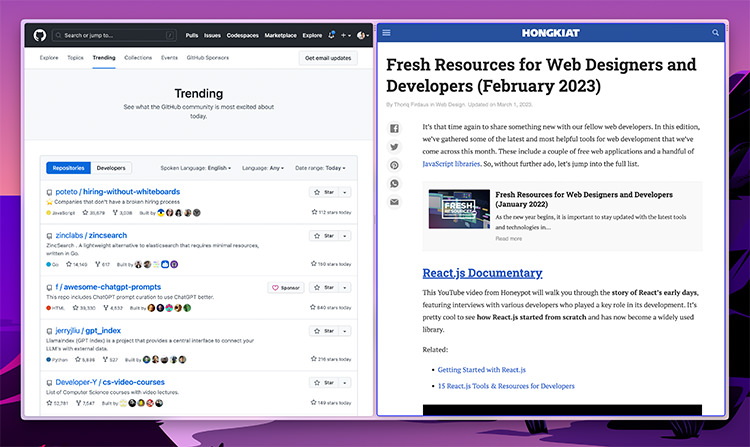Open the GitHub notifications bell
Image resolution: width=750 pixels, height=447 pixels.
[331, 35]
